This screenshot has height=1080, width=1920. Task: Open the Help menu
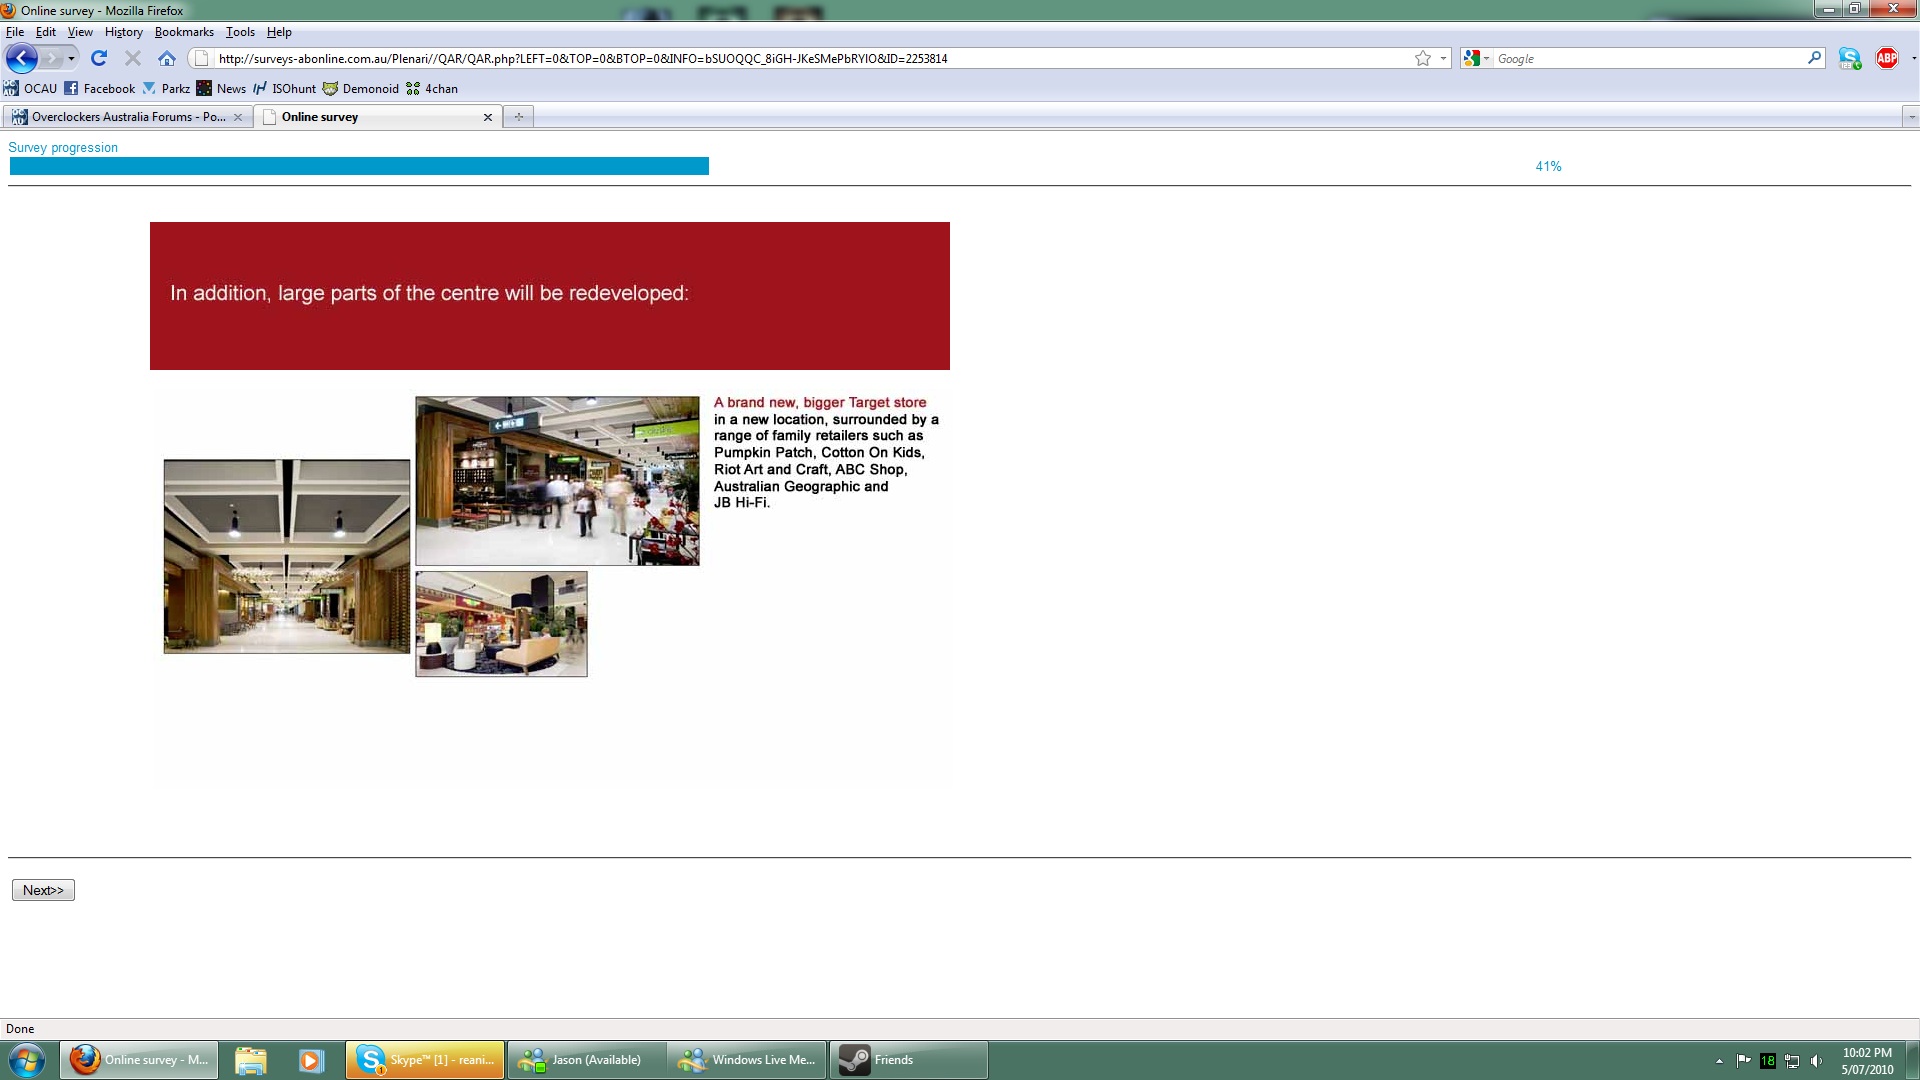[279, 32]
